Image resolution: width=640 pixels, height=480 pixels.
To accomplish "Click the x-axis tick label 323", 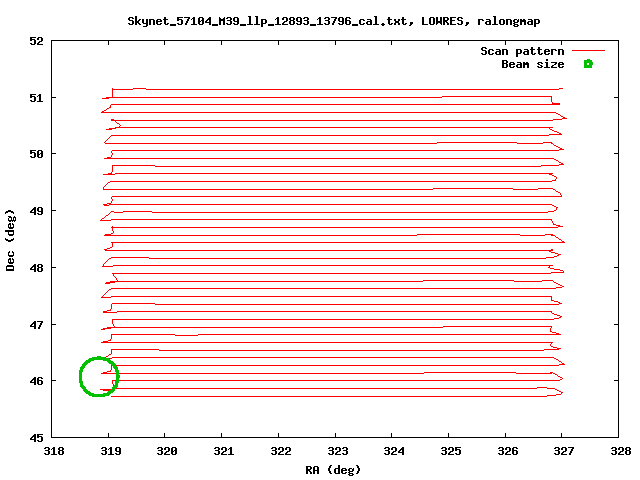I will pyautogui.click(x=338, y=451).
